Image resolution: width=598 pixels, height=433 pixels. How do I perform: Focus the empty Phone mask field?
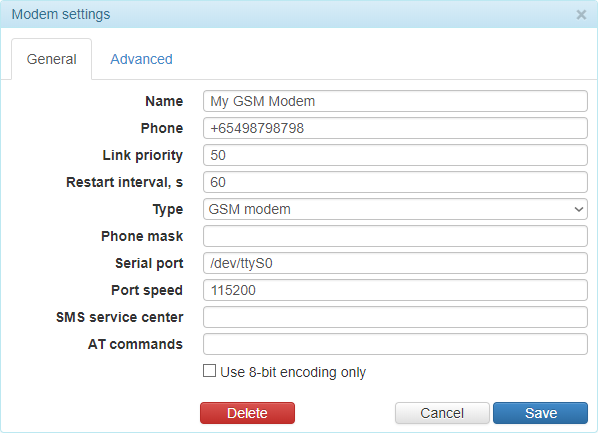[x=395, y=236]
